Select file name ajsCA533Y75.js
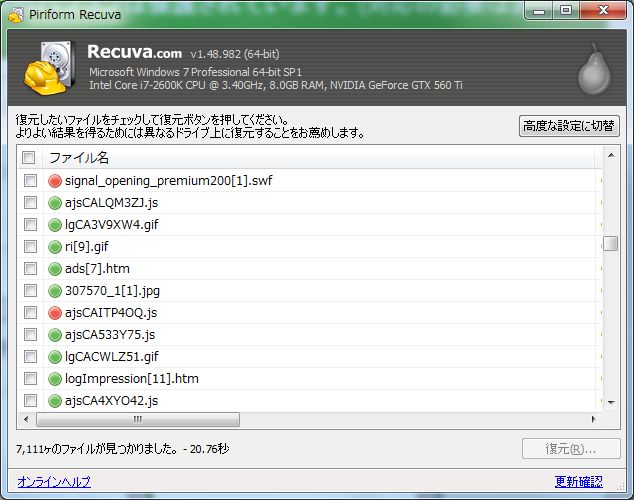Screen dimensions: 634x500 coord(110,335)
